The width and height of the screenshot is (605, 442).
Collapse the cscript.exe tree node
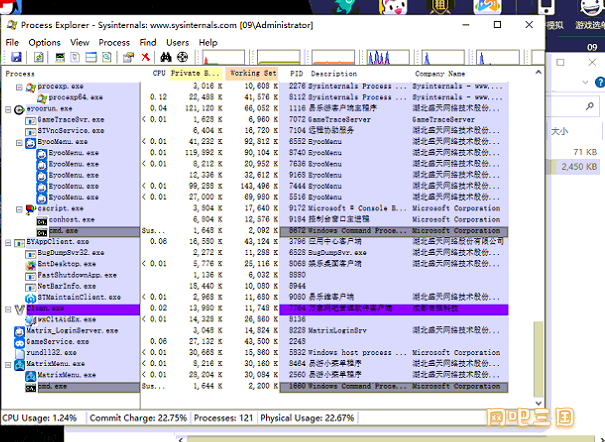tap(19, 209)
